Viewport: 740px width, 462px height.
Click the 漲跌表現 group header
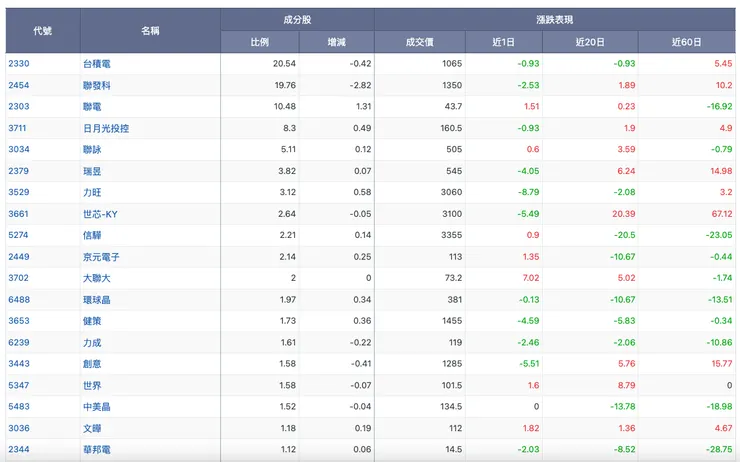click(555, 20)
